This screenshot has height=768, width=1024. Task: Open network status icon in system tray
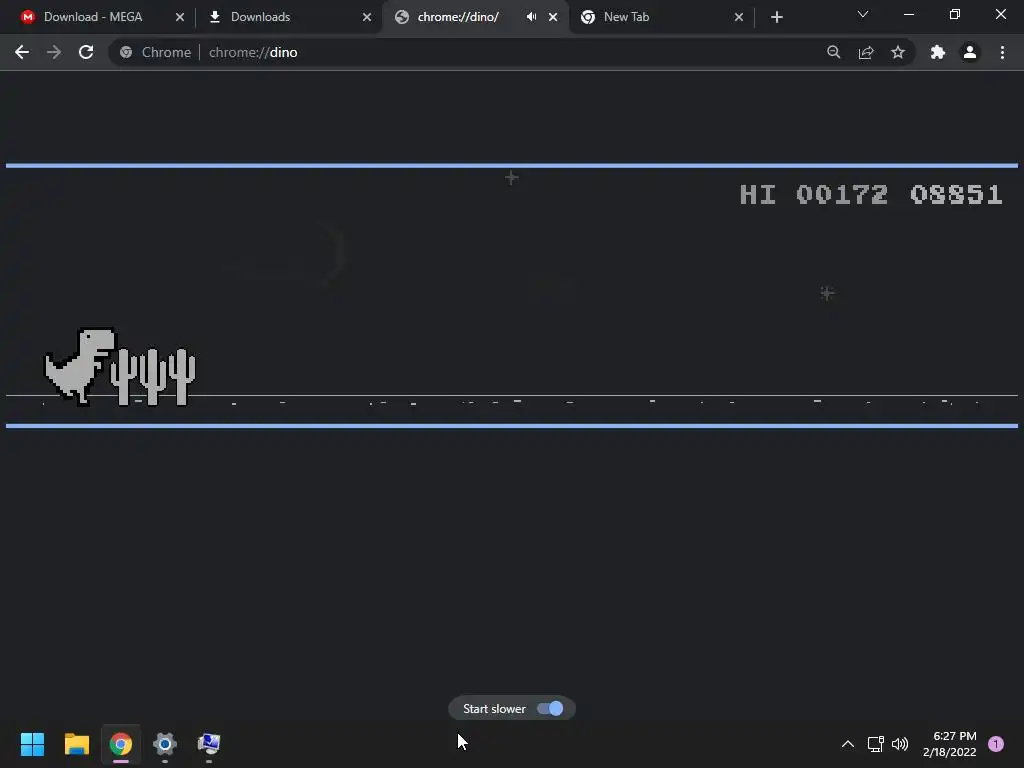pyautogui.click(x=876, y=744)
